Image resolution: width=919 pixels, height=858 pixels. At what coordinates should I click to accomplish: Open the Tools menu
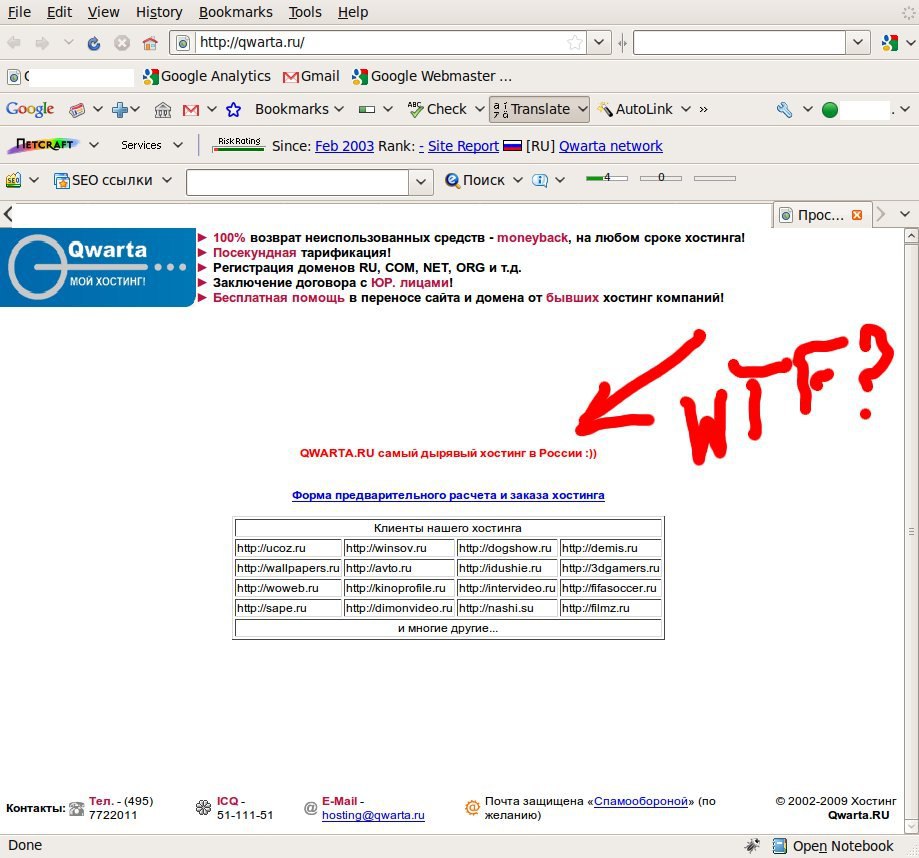[x=305, y=12]
